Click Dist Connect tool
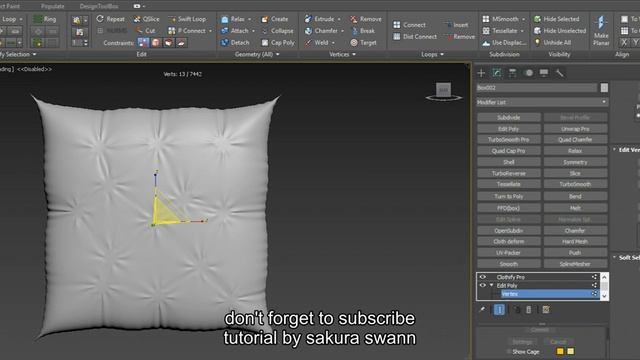The height and width of the screenshot is (360, 640). (x=415, y=36)
